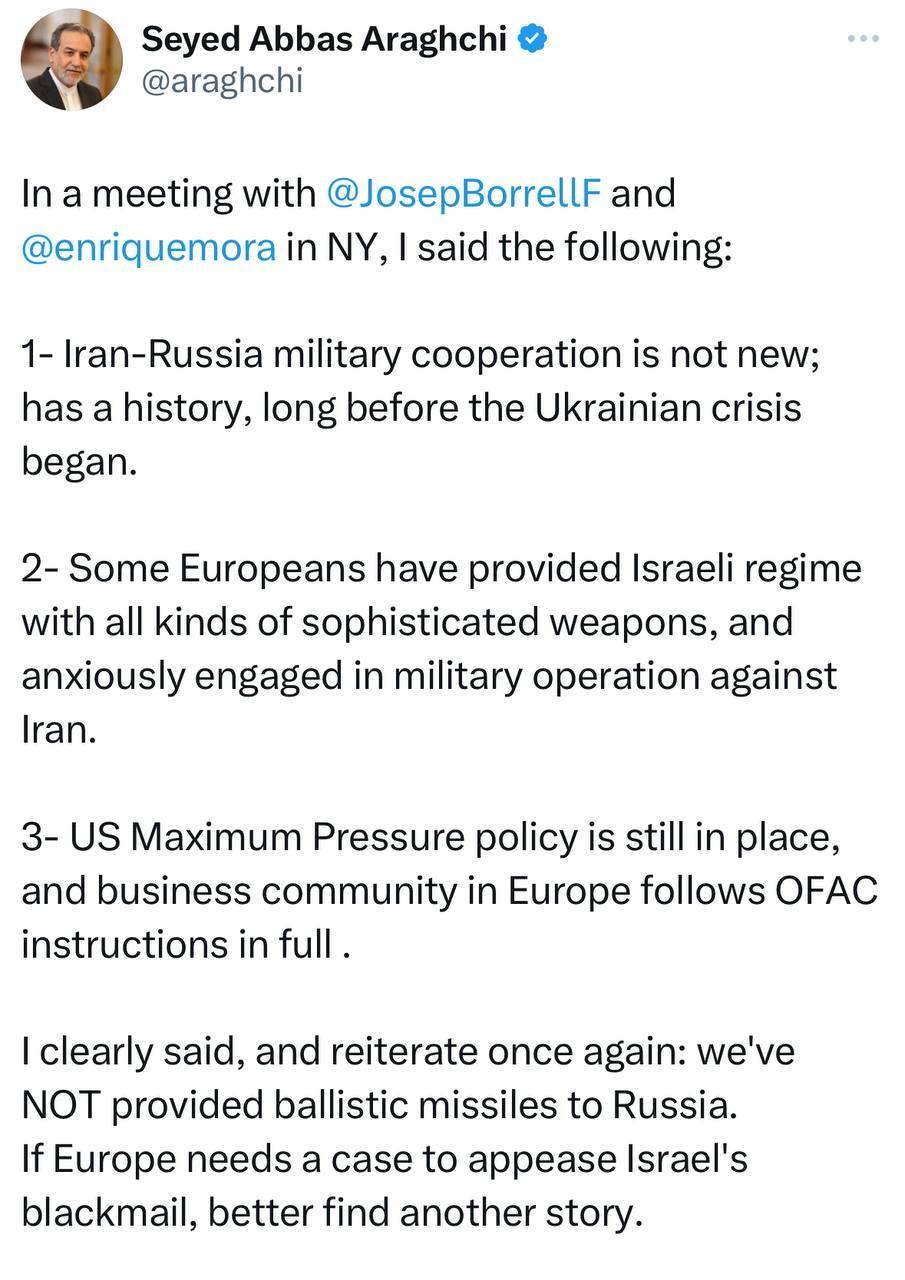Click "instructions in full" line
This screenshot has height=1280, width=905.
[177, 945]
